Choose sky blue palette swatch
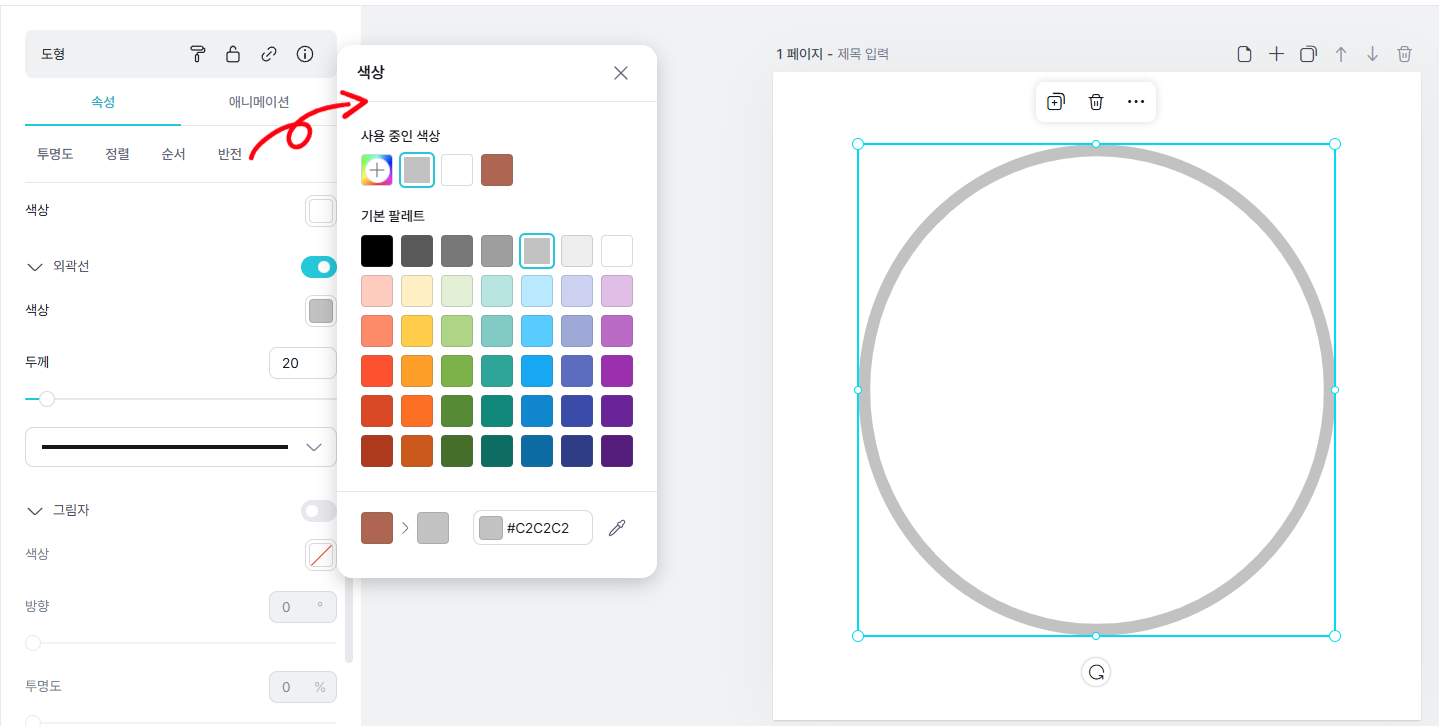This screenshot has width=1439, height=726. coord(537,331)
